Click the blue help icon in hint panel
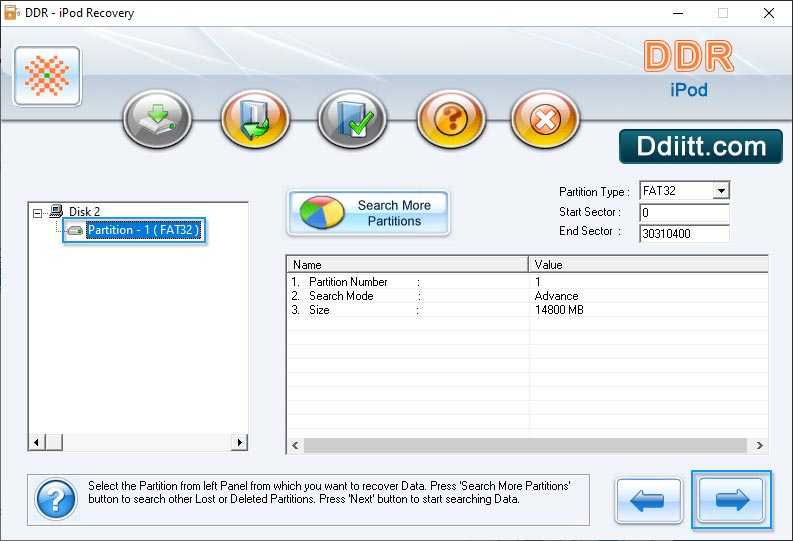This screenshot has width=793, height=541. 56,498
